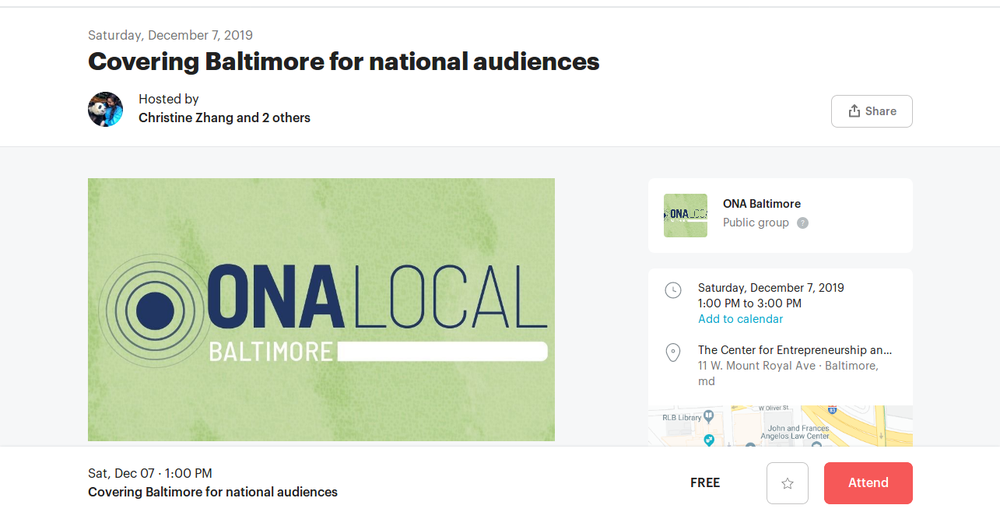Click the footer event title text
Screen dimensions: 1000x512
point(213,492)
